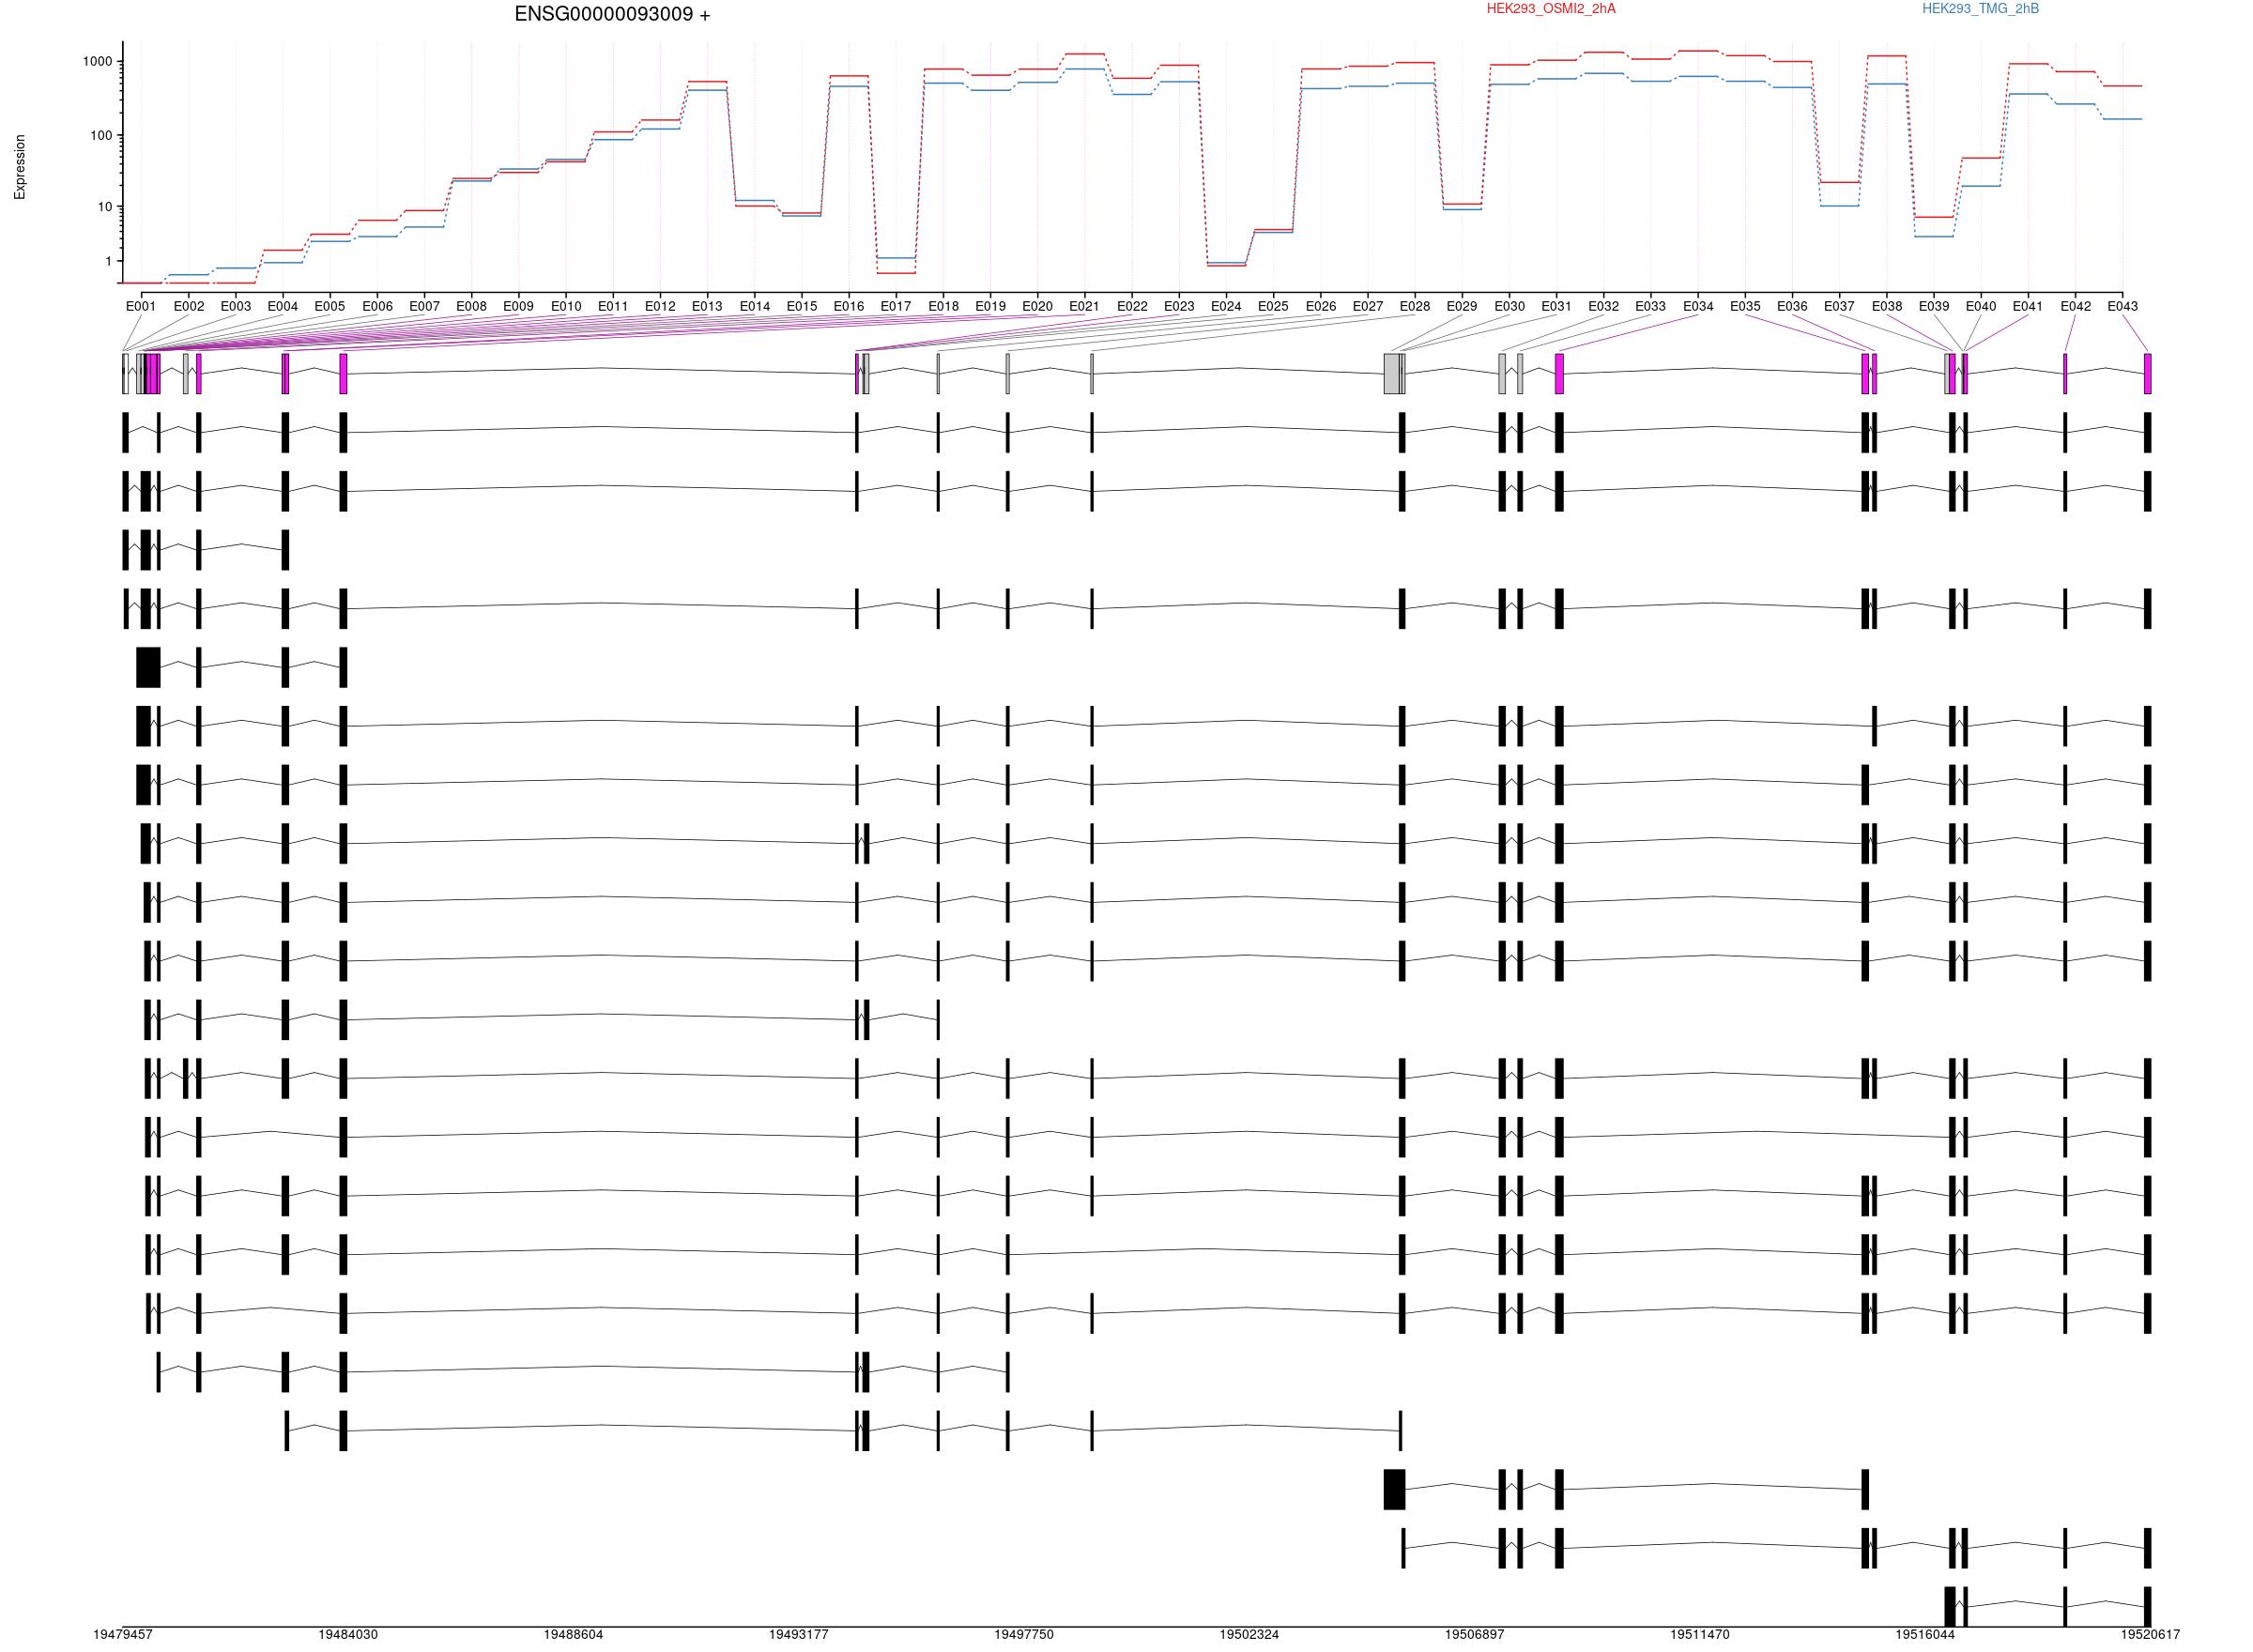Viewport: 2253px width, 1652px height.
Task: Click the gene title ENSG00000093009 +
Action: [612, 14]
